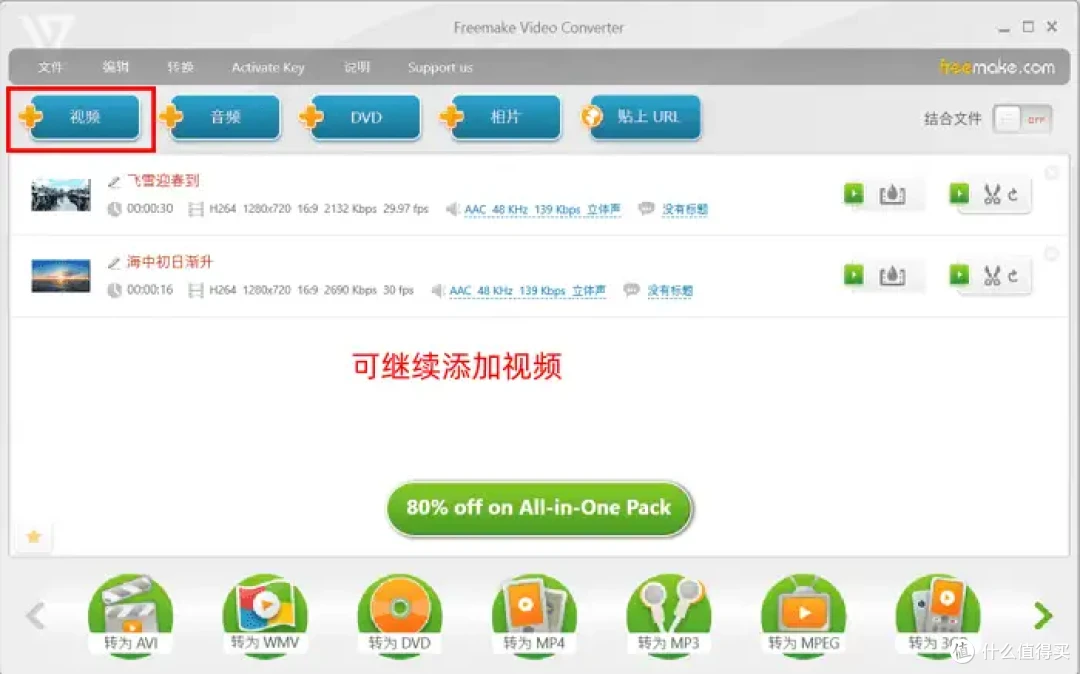
Task: Click the star favorites icon
Action: (x=34, y=536)
